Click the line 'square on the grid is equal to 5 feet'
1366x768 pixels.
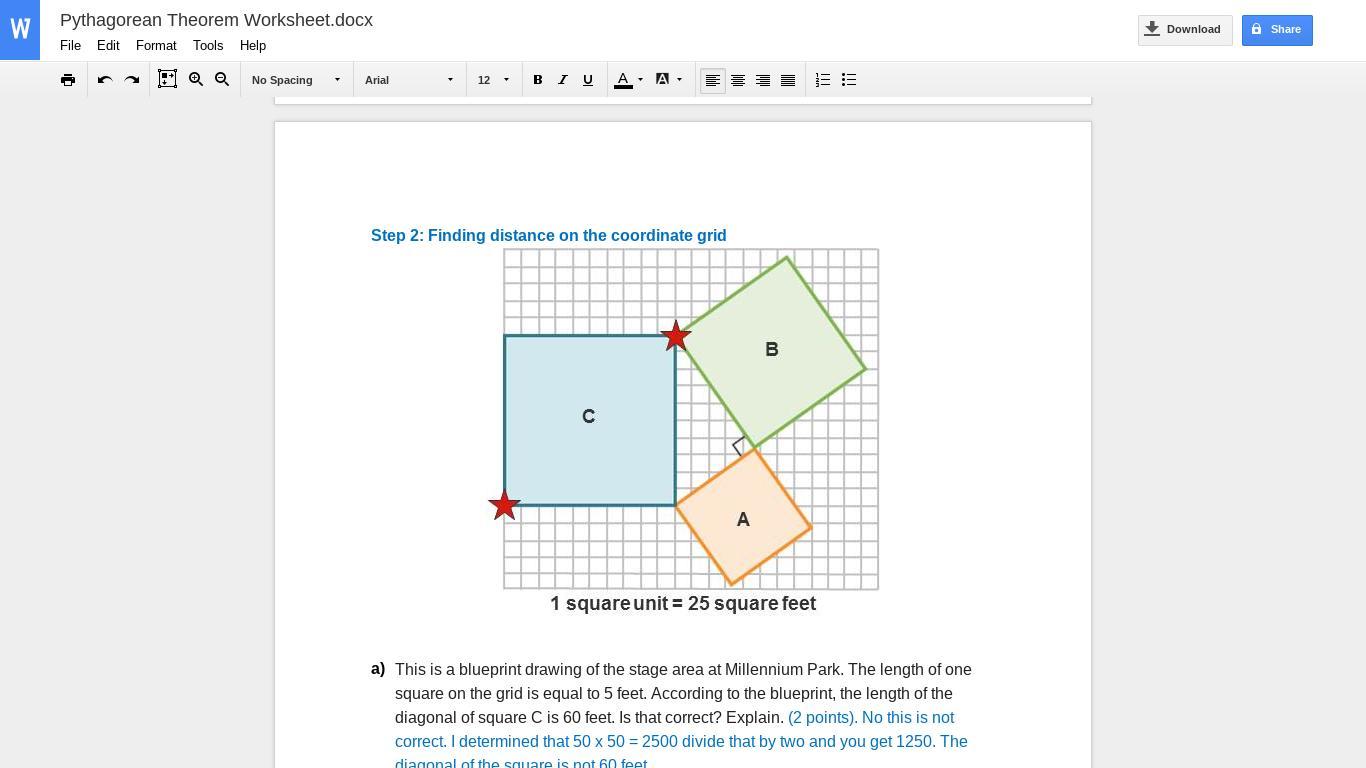(674, 694)
